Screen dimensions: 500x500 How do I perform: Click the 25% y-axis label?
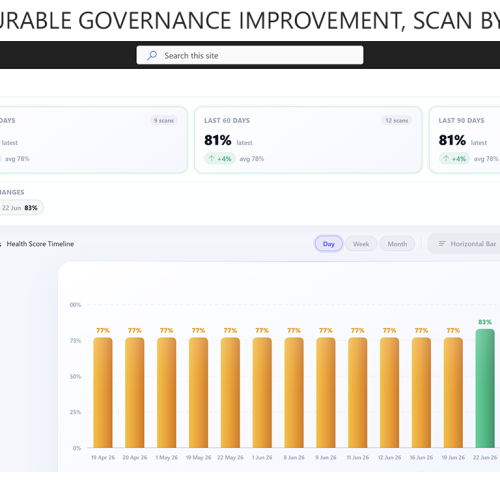(x=75, y=412)
